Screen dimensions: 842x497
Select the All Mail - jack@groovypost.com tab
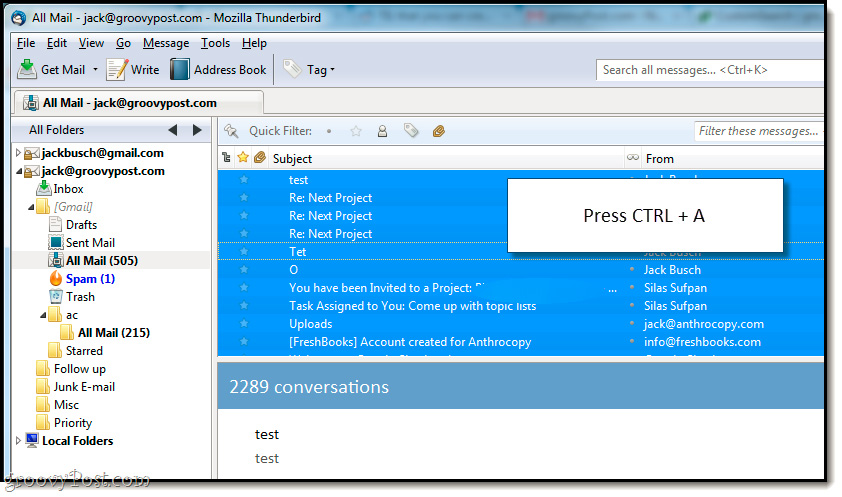[138, 103]
